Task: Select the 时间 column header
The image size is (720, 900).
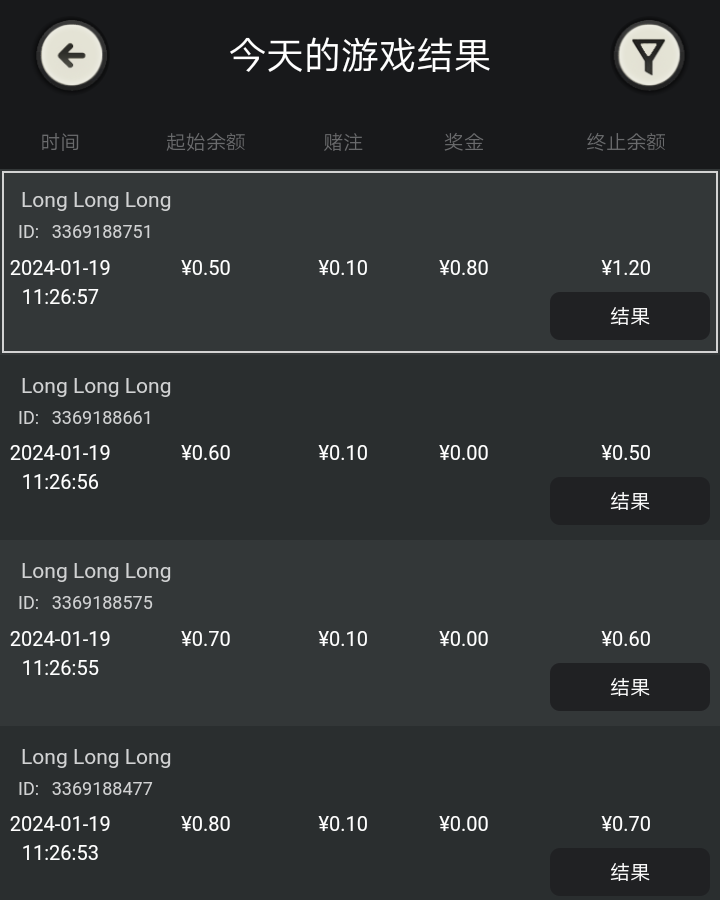Action: click(x=60, y=142)
